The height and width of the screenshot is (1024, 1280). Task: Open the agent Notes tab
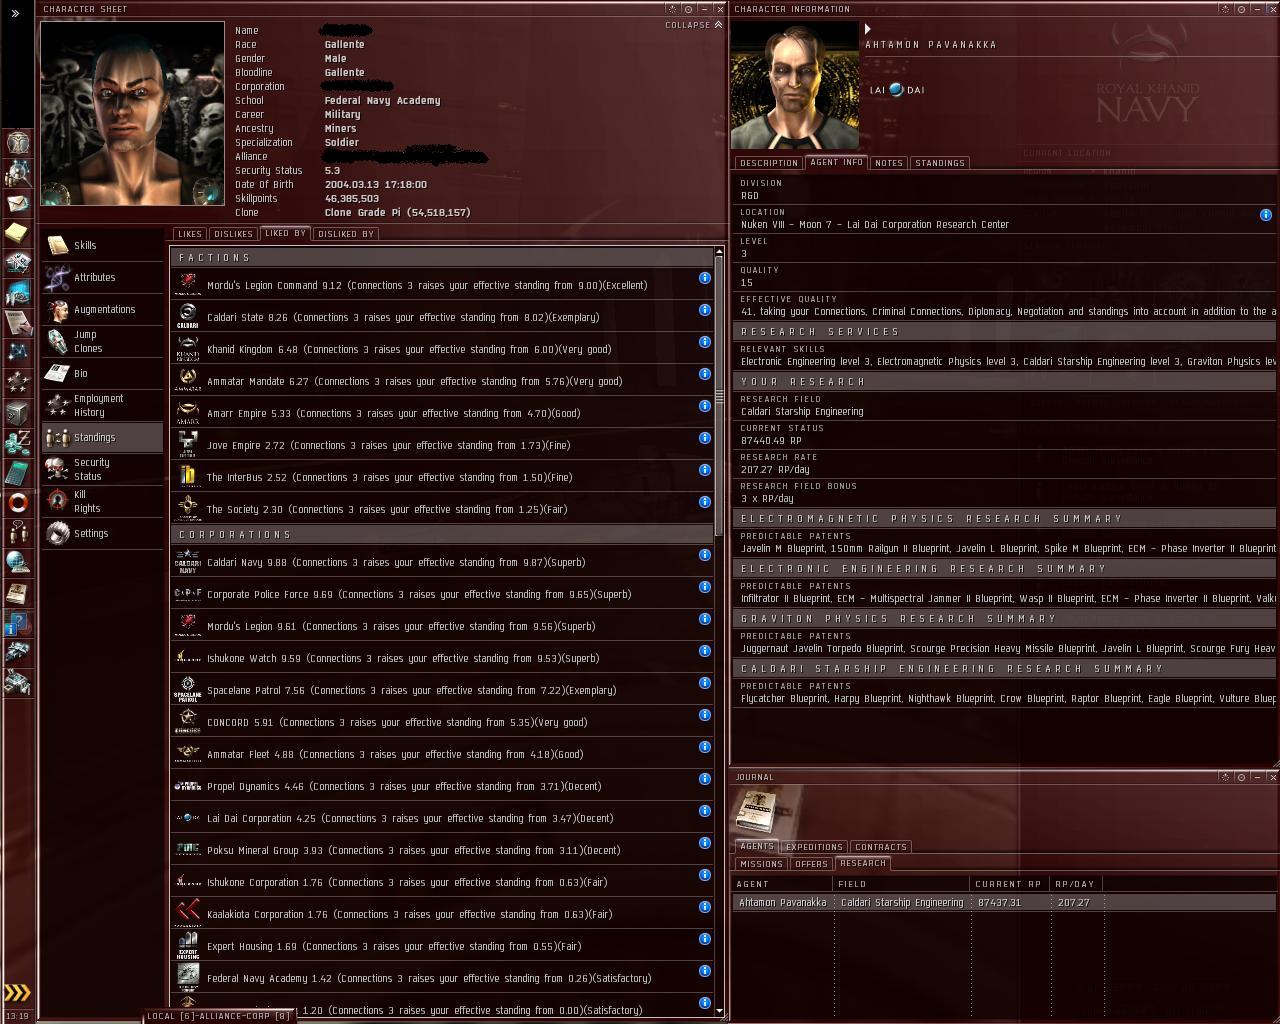coord(888,163)
